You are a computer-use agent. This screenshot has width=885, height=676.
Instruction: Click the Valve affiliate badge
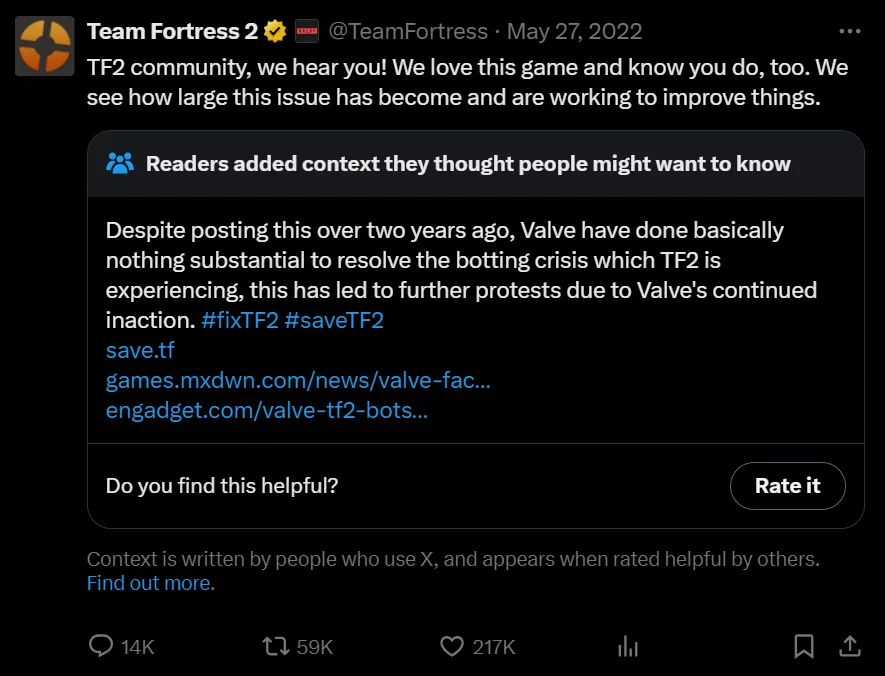point(307,32)
